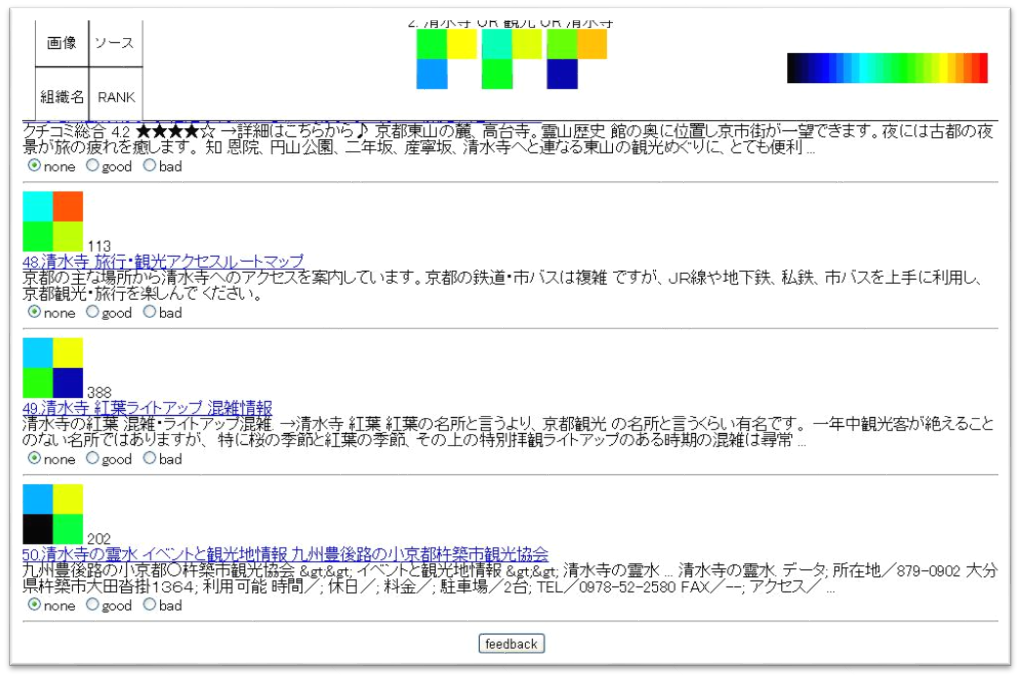Mark result 49 紅葉ライトアップ as 'bad'
Image resolution: width=1021 pixels, height=678 pixels.
(x=150, y=458)
